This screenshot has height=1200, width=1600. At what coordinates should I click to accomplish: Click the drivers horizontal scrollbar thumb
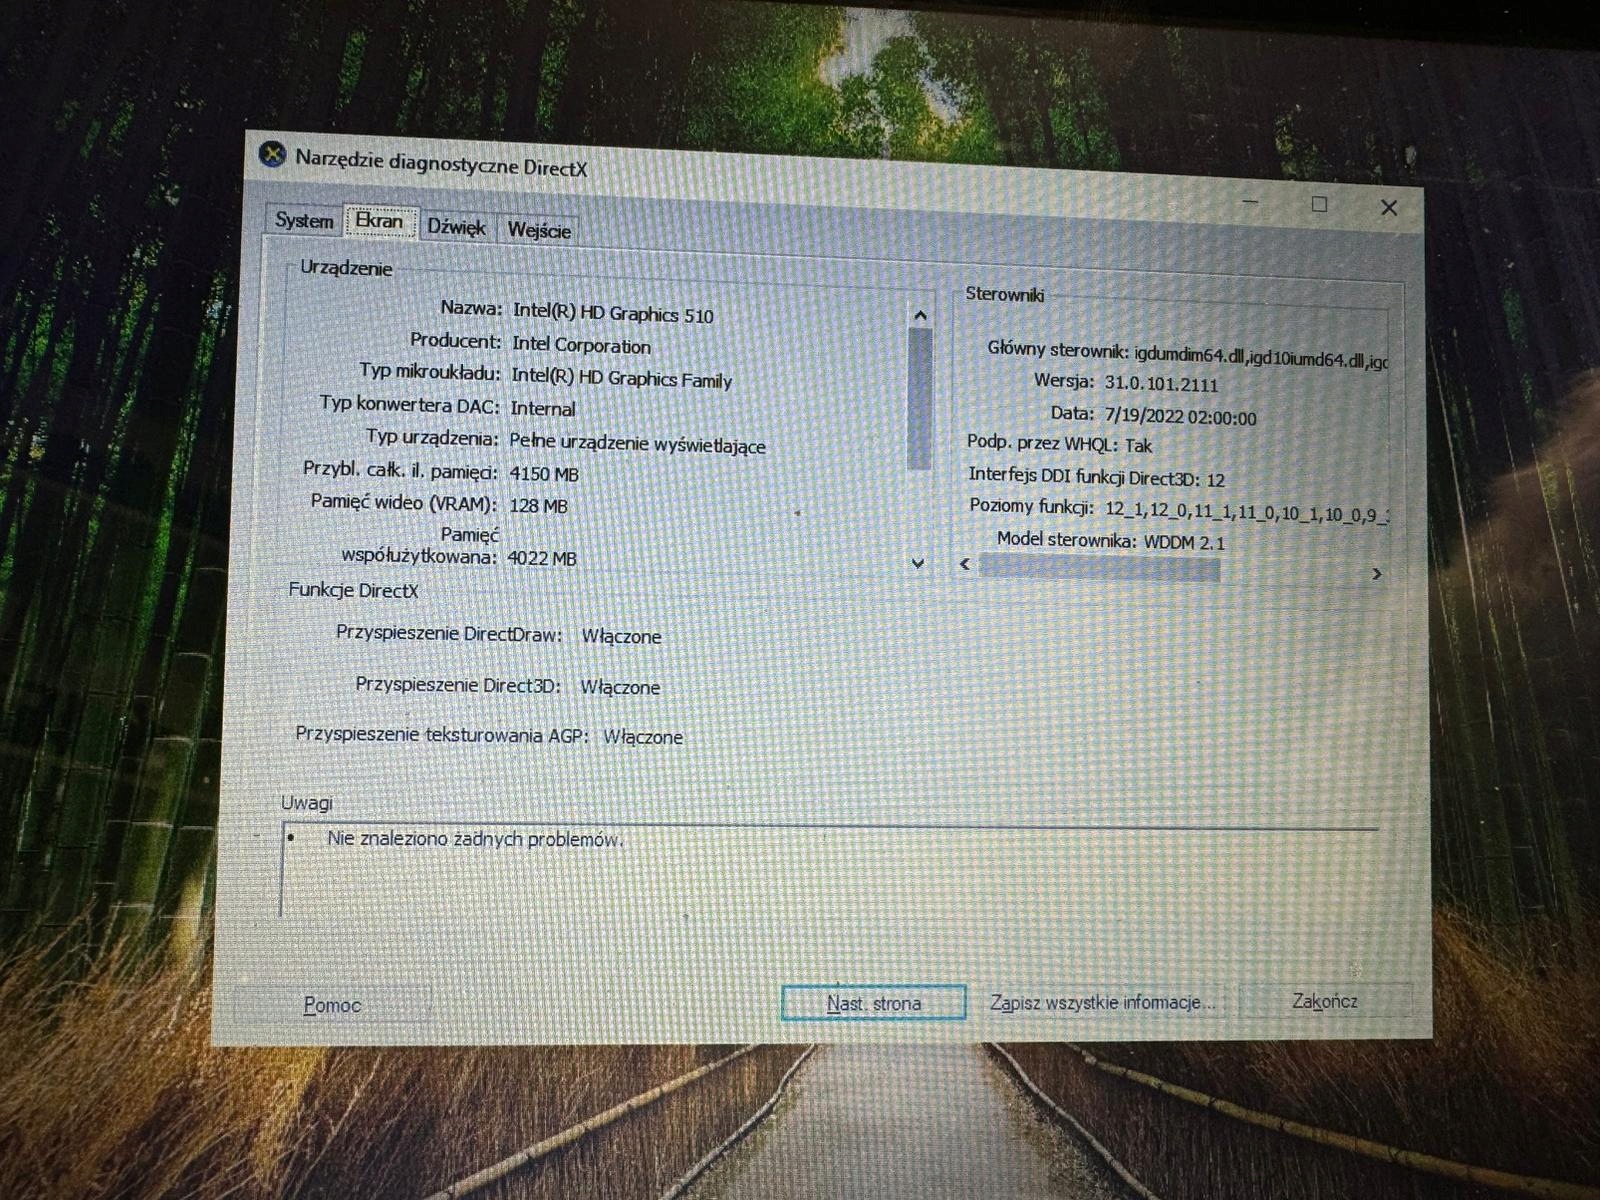(x=1099, y=569)
